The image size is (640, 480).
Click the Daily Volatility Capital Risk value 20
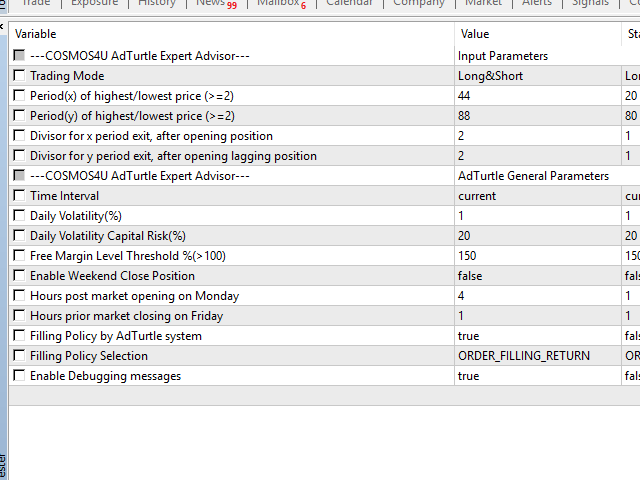(465, 236)
